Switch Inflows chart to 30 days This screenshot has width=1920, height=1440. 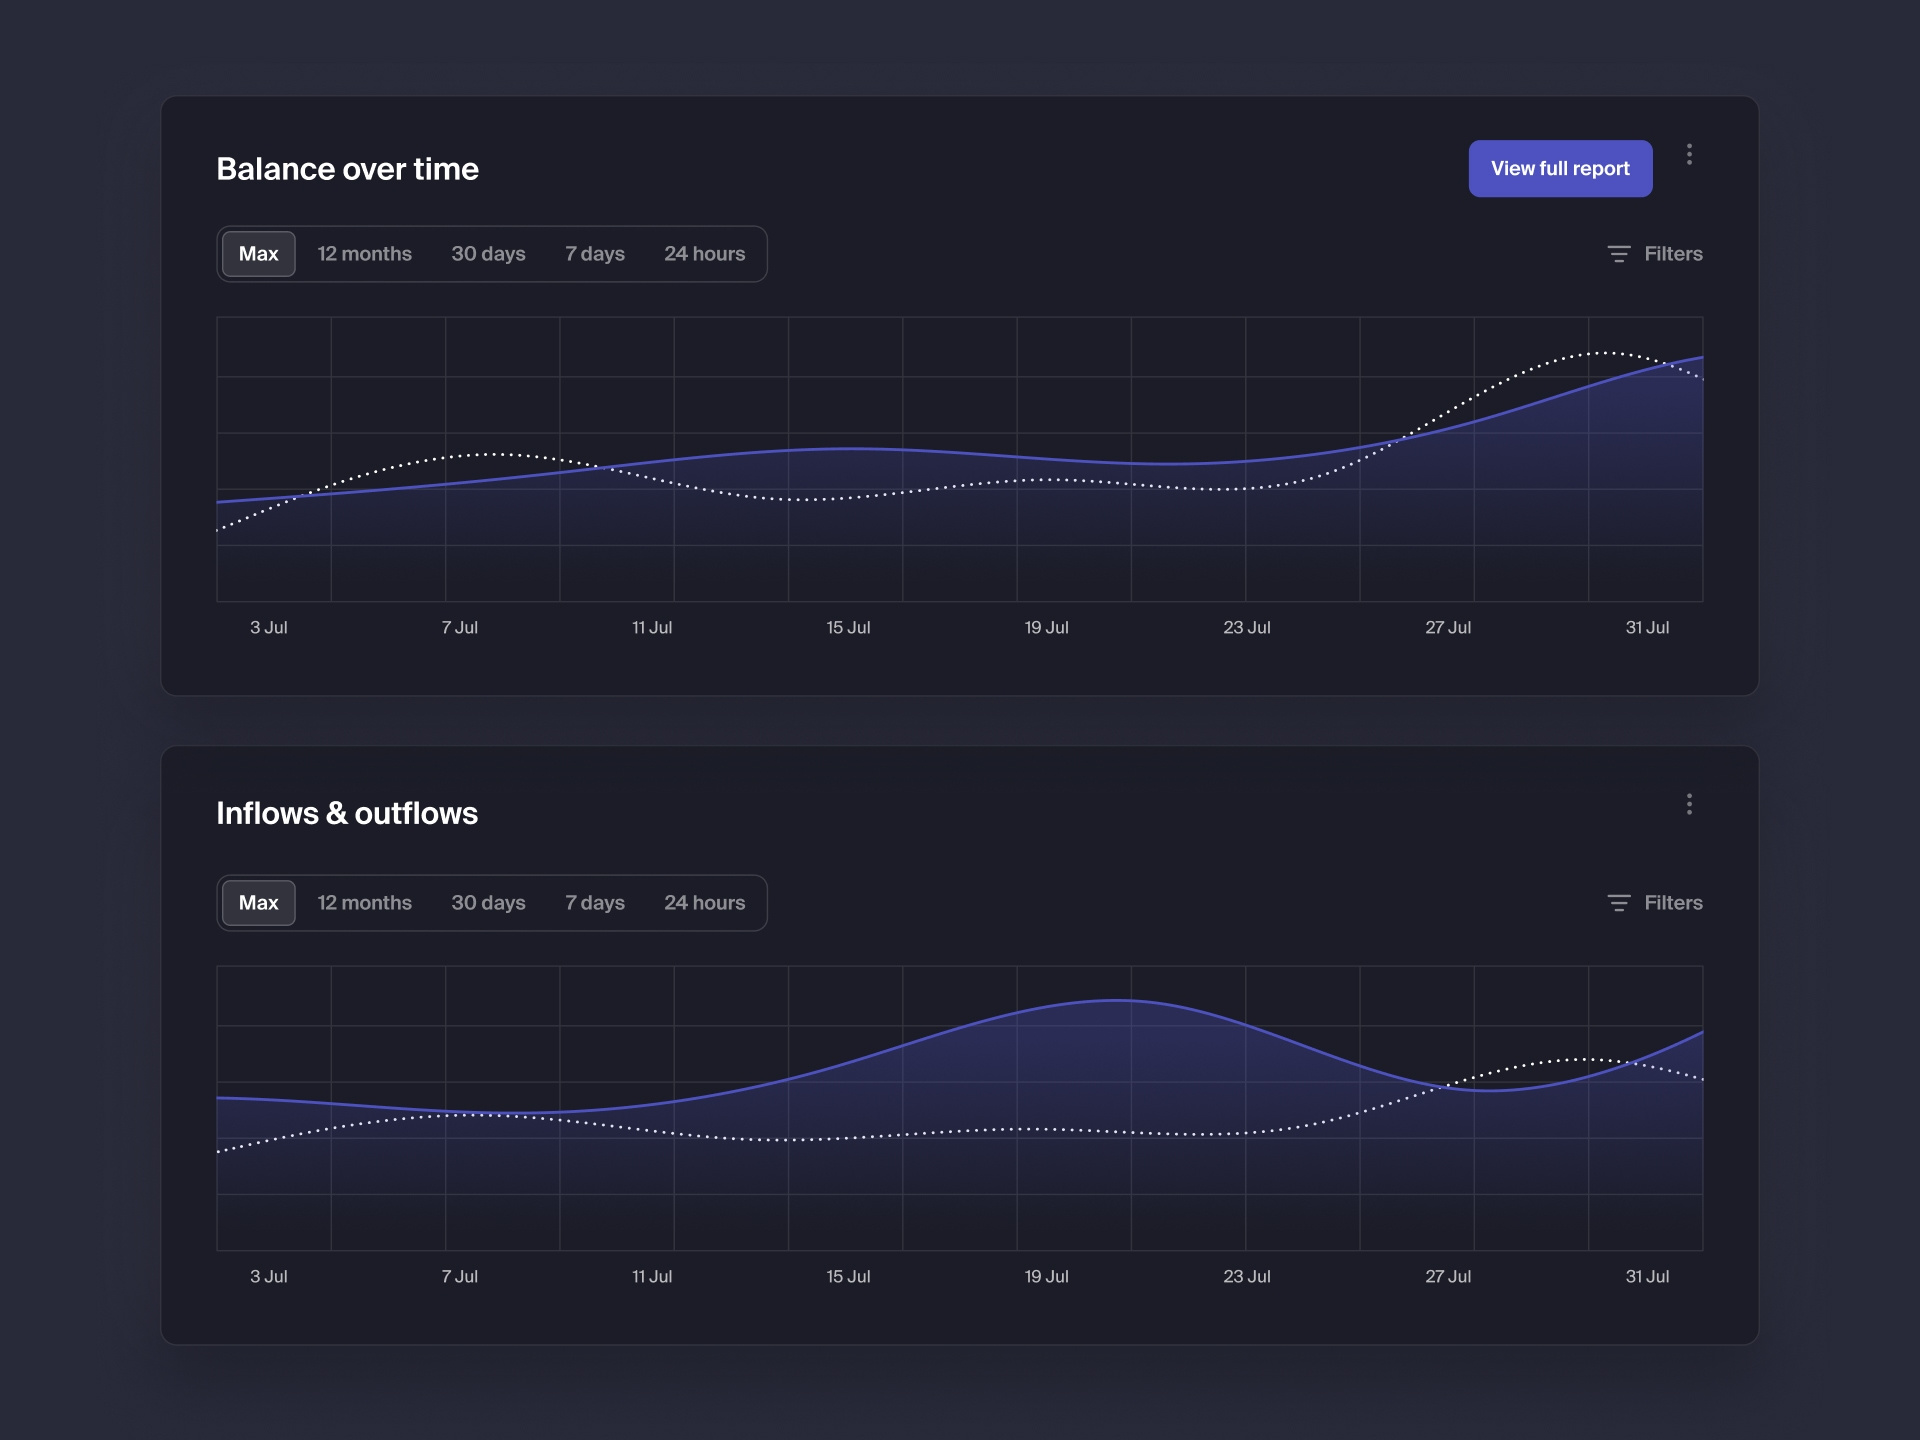pos(488,903)
